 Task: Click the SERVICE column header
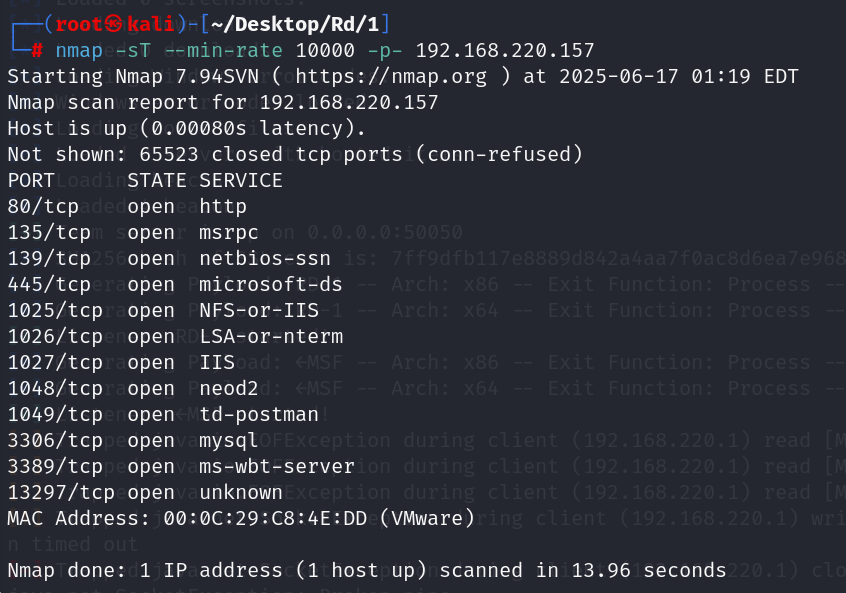pyautogui.click(x=240, y=181)
